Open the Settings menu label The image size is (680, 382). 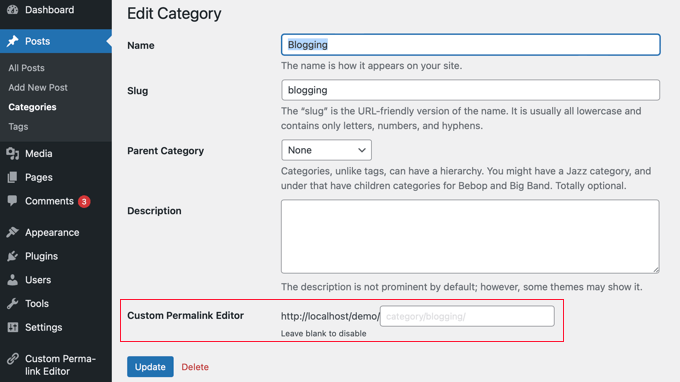[x=43, y=327]
